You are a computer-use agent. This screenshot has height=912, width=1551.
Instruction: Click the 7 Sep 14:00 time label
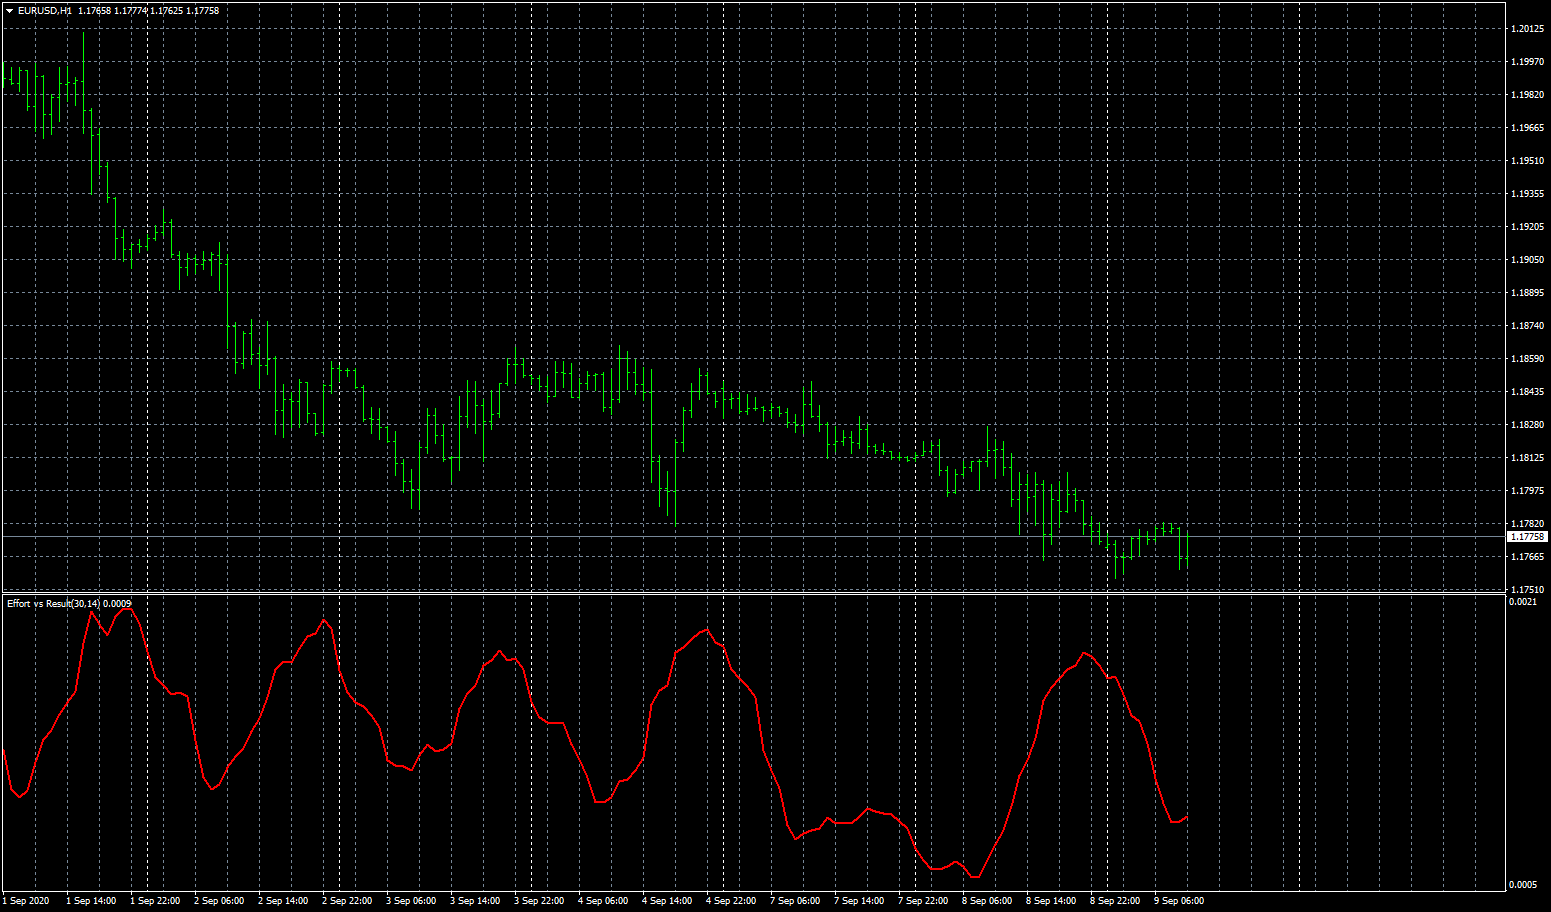859,901
